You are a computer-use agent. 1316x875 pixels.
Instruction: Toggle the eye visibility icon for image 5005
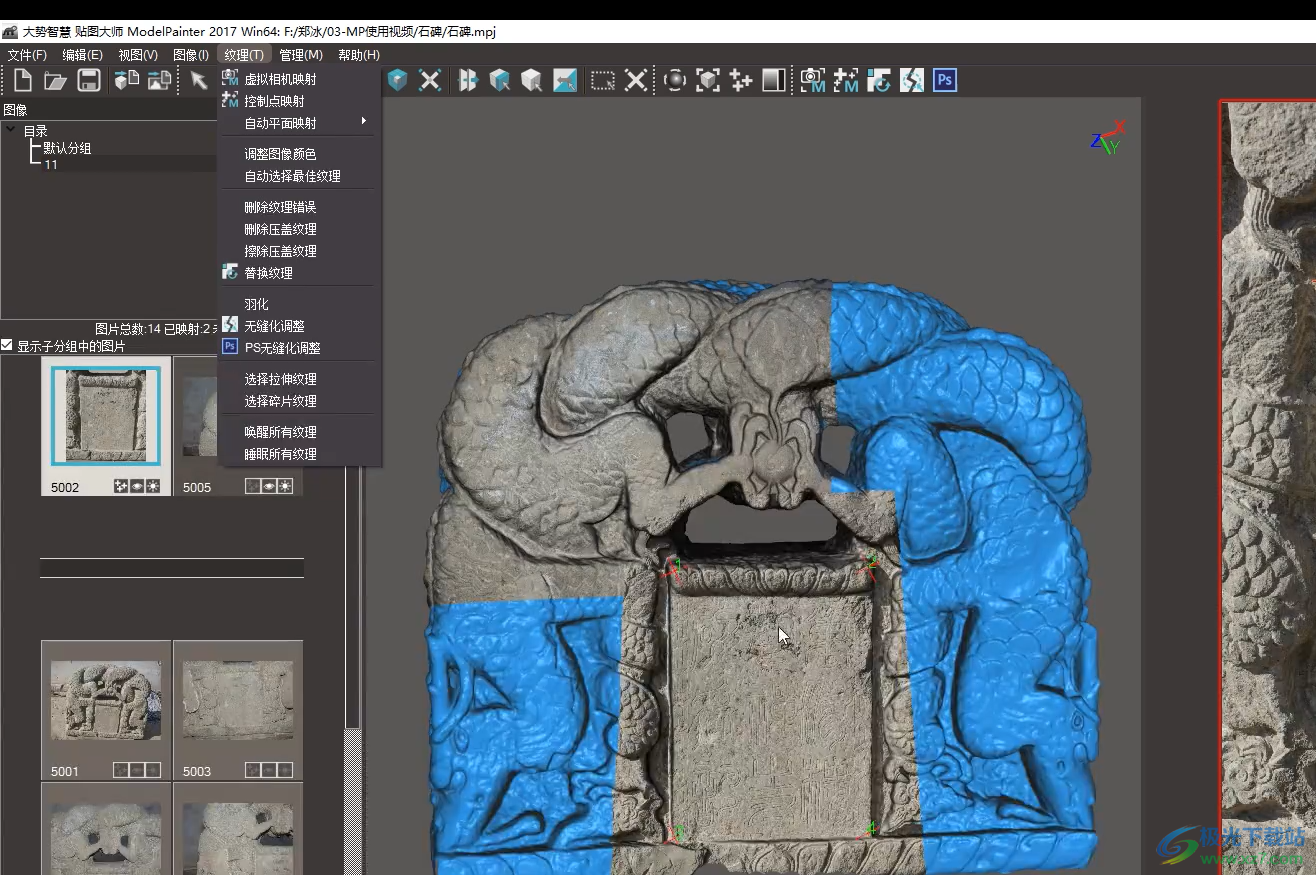point(269,486)
